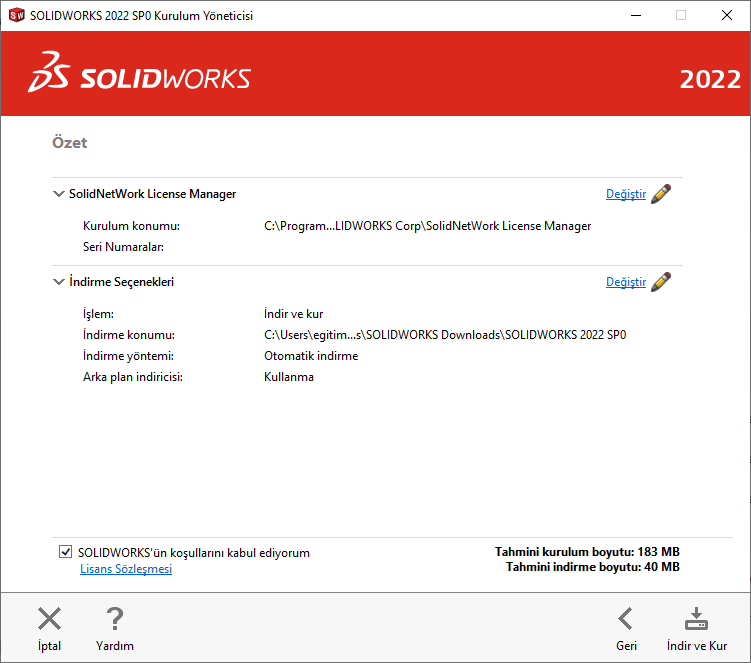Minimize the Kurulum Yöneticisi window
The height and width of the screenshot is (663, 751).
click(x=634, y=15)
